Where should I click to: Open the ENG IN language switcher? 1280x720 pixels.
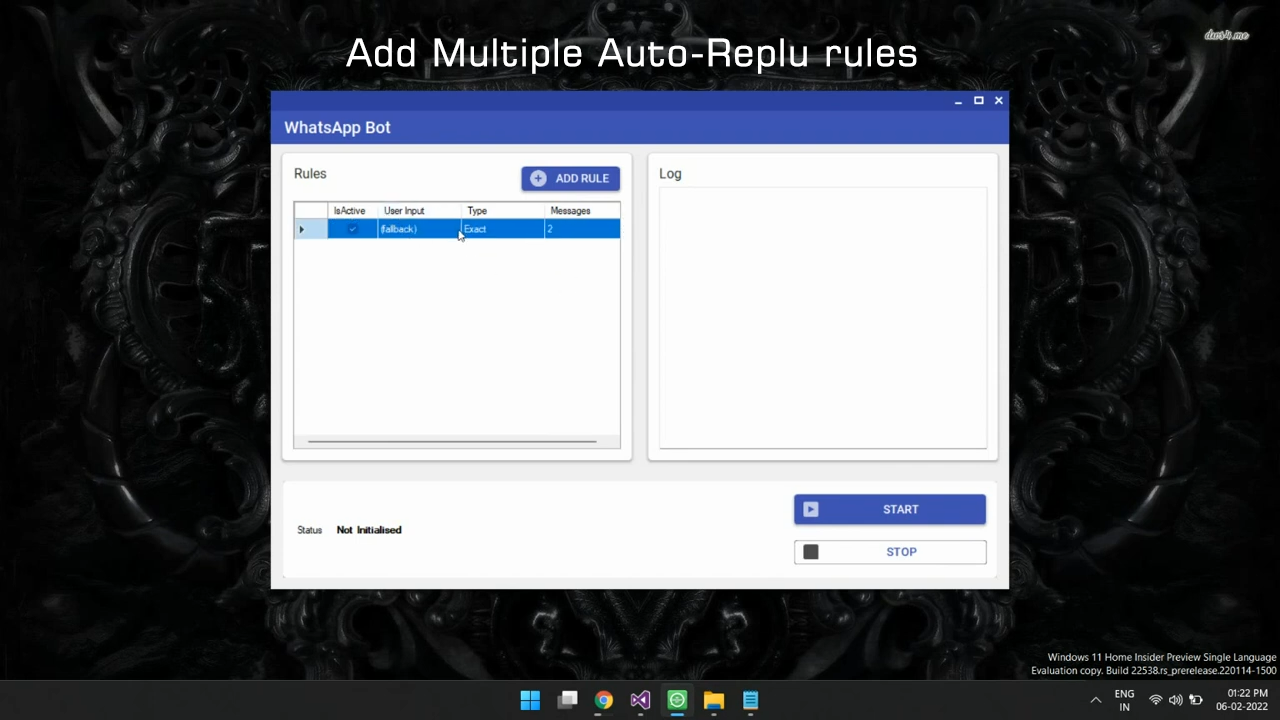pyautogui.click(x=1124, y=700)
